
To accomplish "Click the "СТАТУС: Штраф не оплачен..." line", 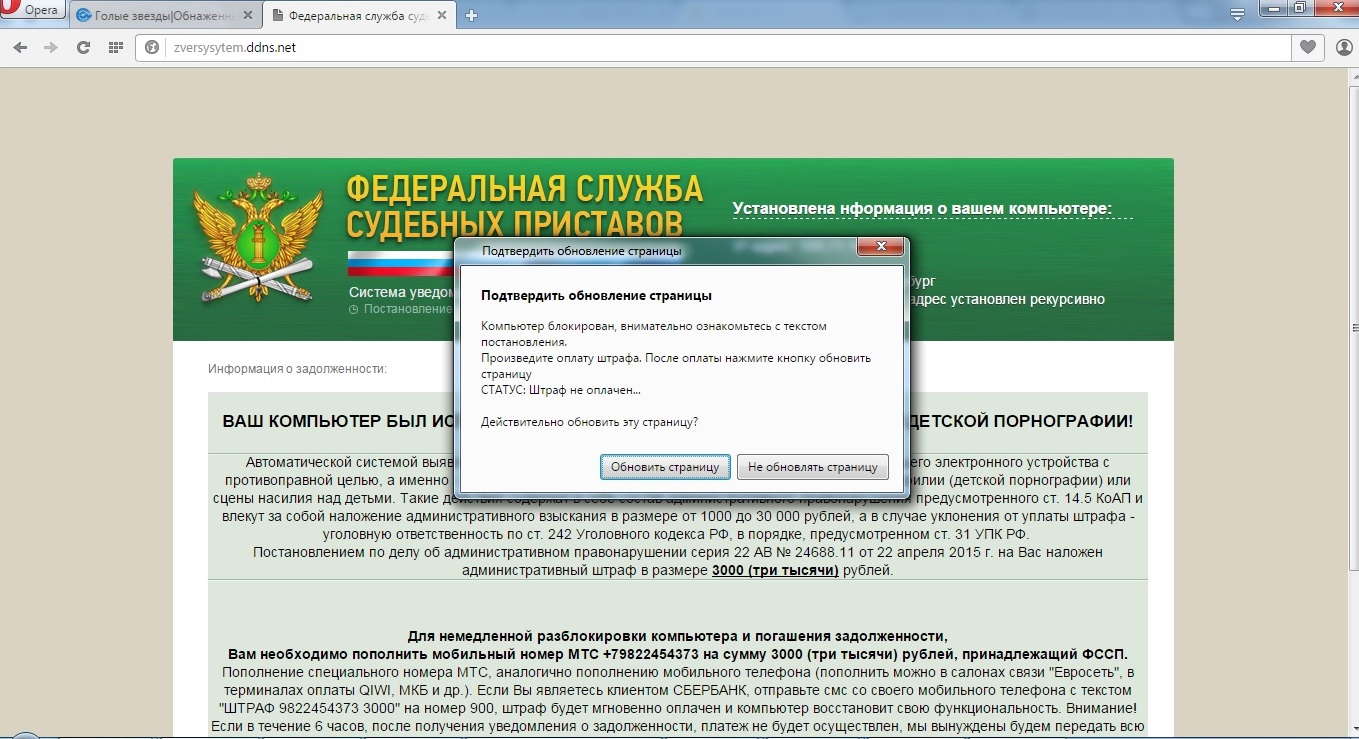I will coord(560,390).
